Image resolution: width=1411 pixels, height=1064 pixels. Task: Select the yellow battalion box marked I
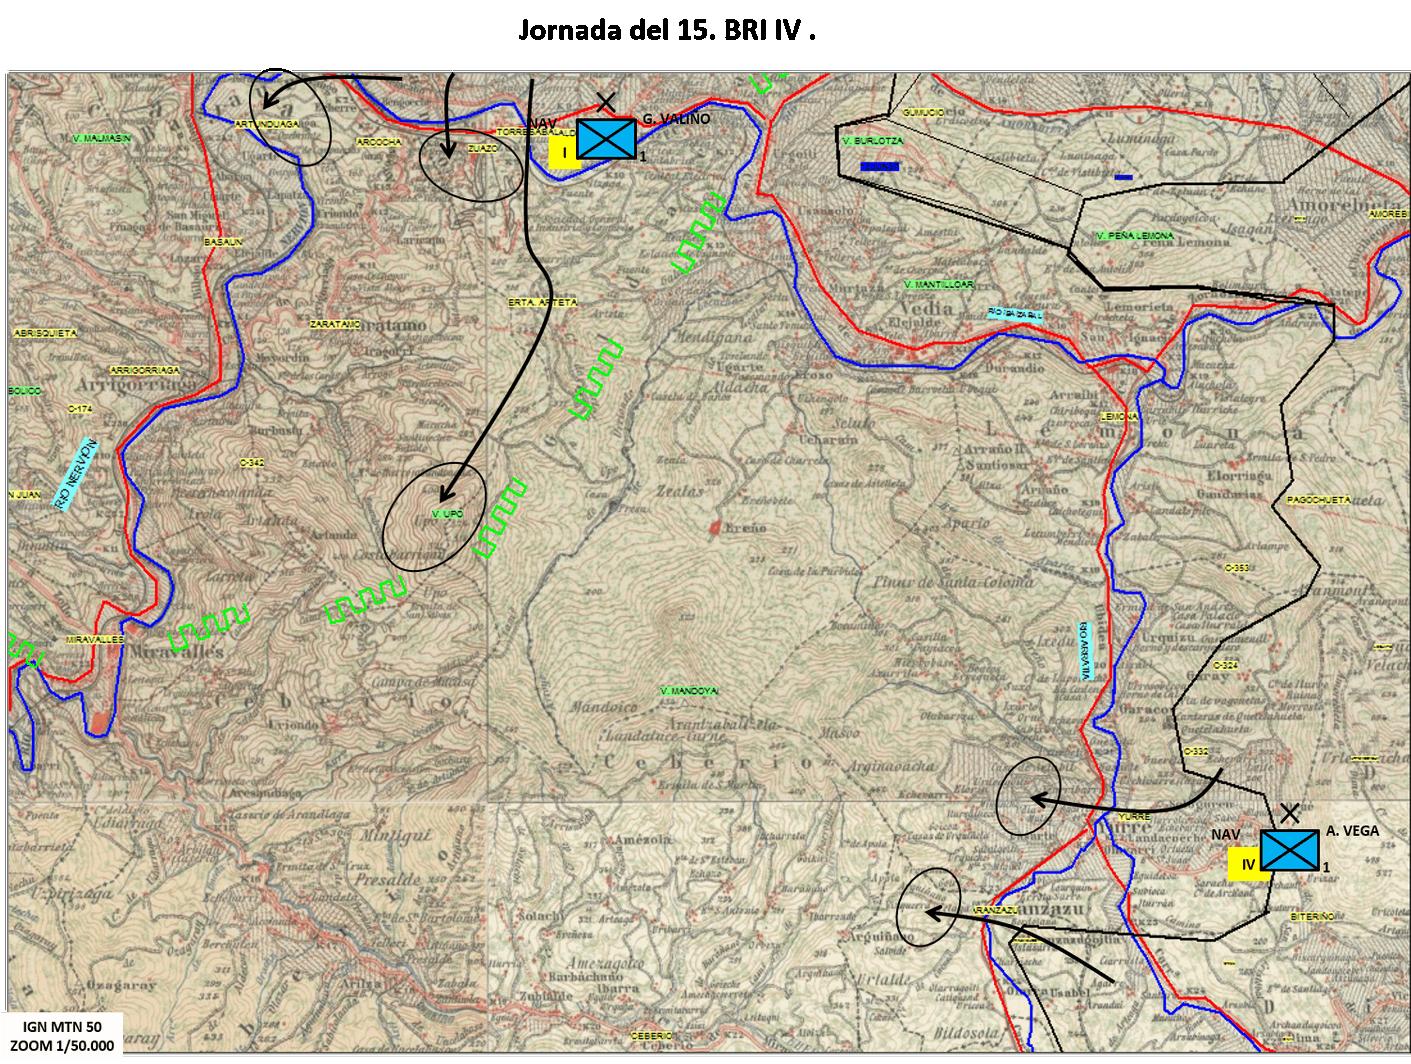click(x=564, y=153)
